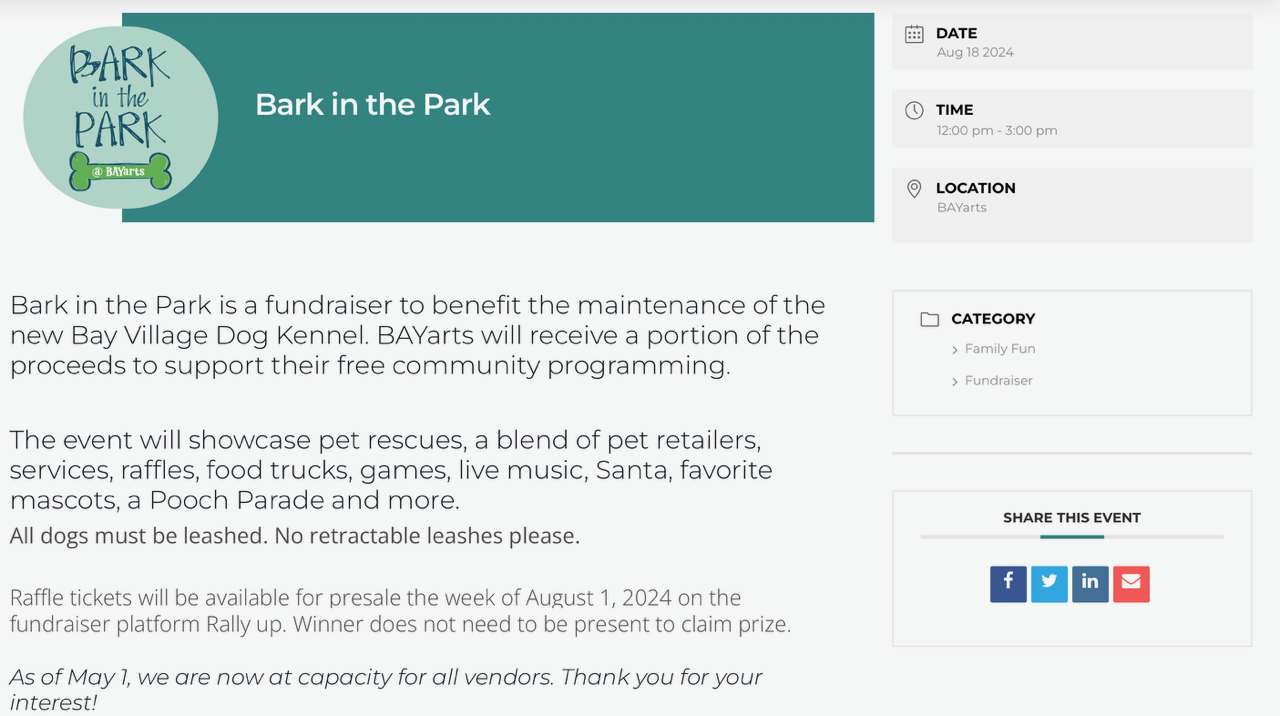
Task: Click the chevron before Fundraiser
Action: tap(955, 382)
